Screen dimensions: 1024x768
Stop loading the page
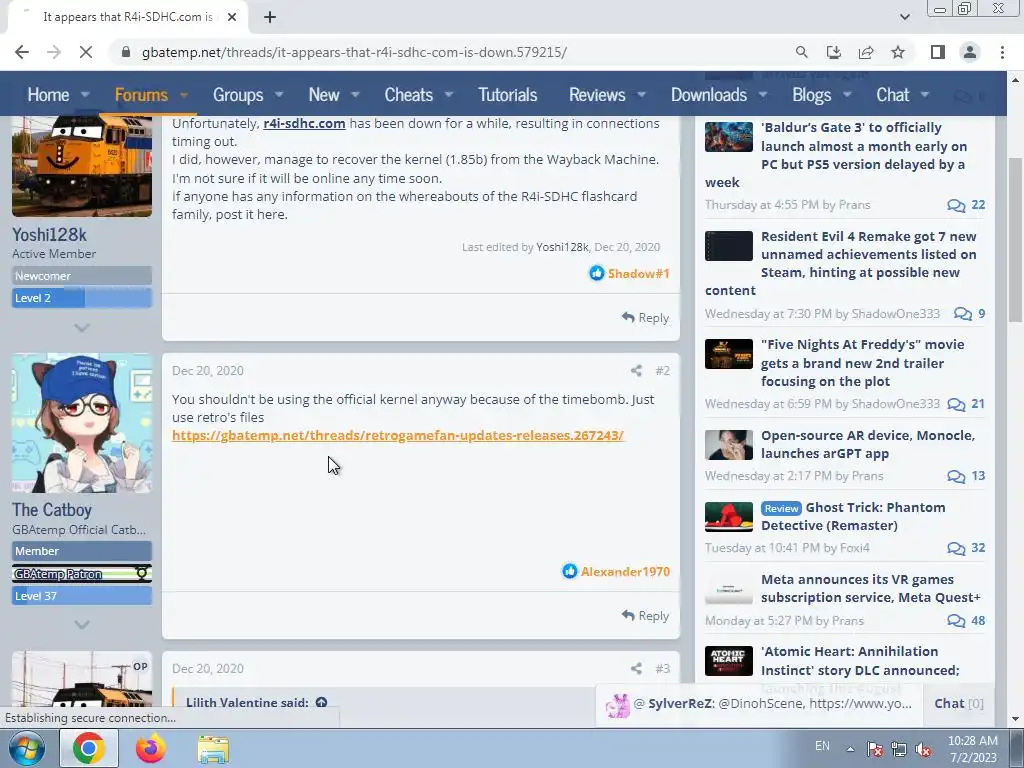86,52
